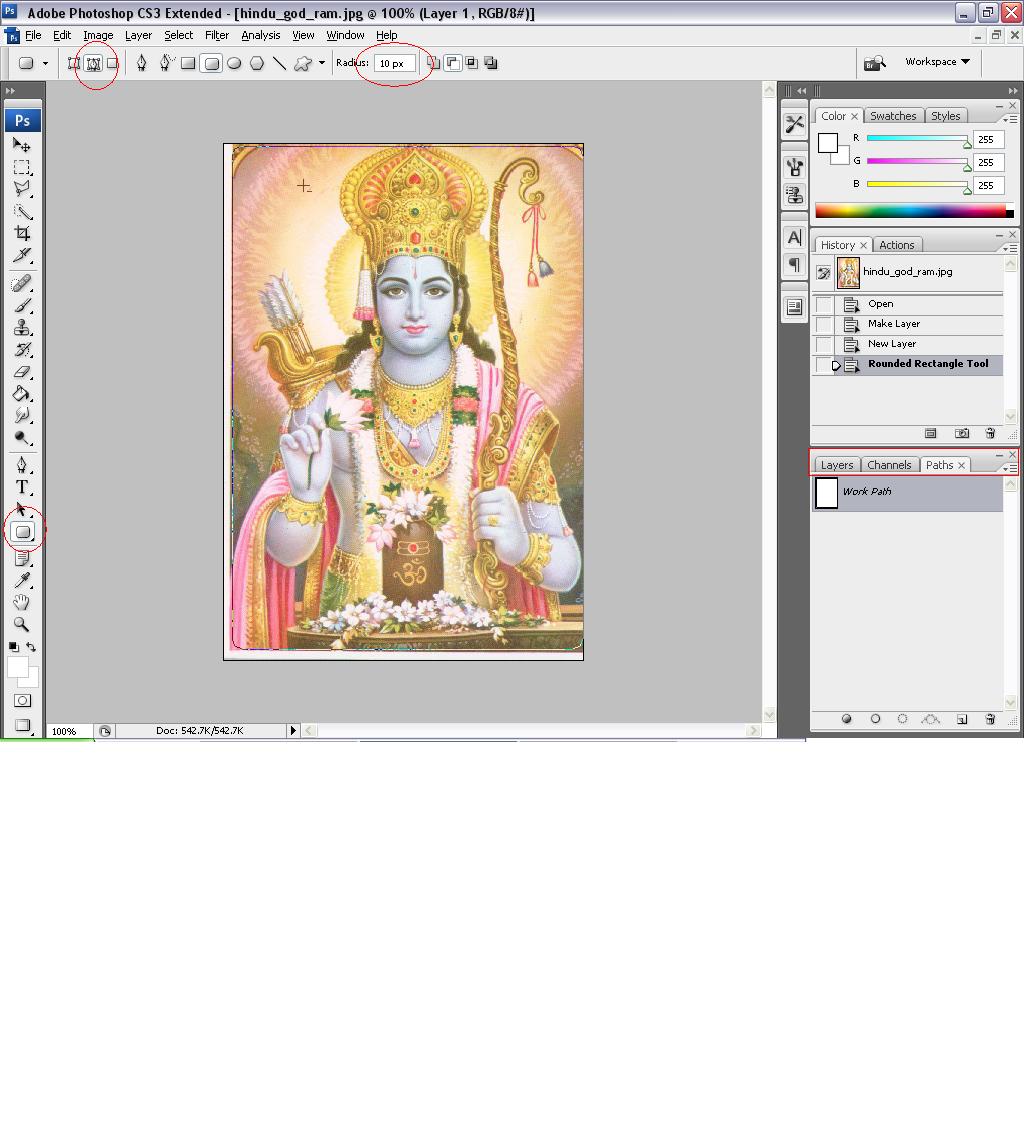Image resolution: width=1024 pixels, height=1148 pixels.
Task: Choose the Ellipse shape tool in options bar
Action: point(234,63)
